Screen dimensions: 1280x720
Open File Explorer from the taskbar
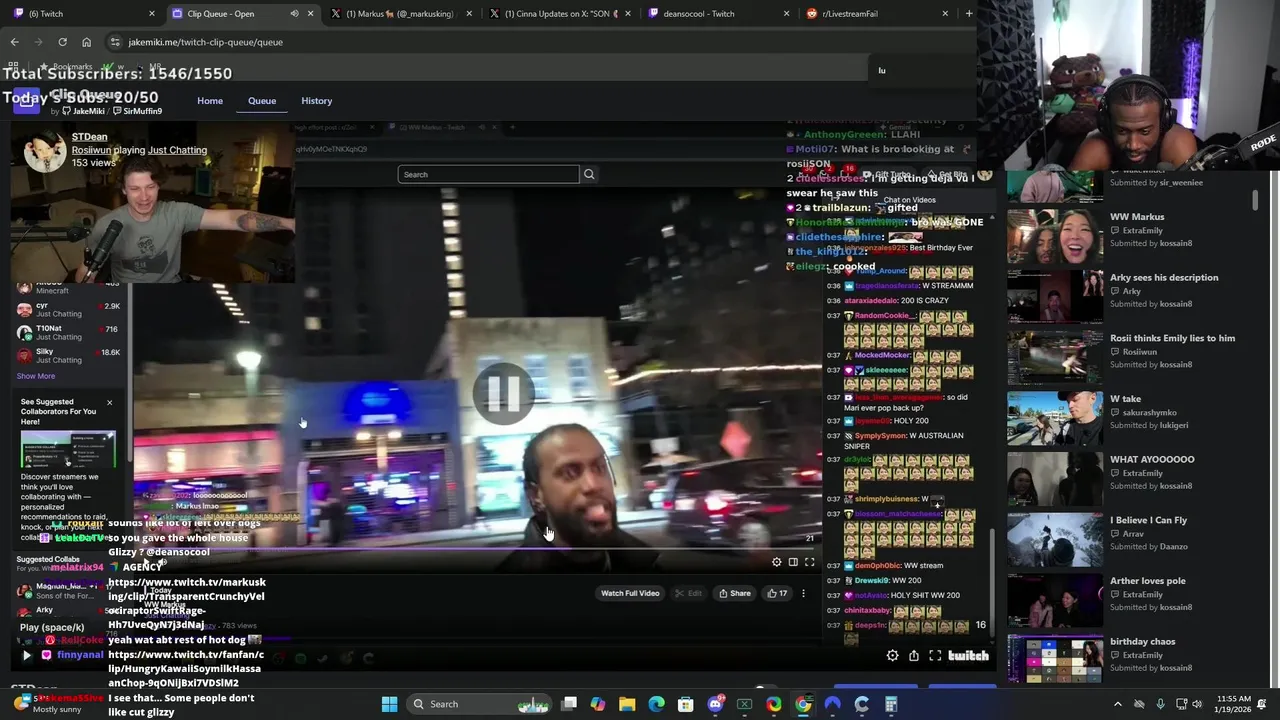[627, 704]
